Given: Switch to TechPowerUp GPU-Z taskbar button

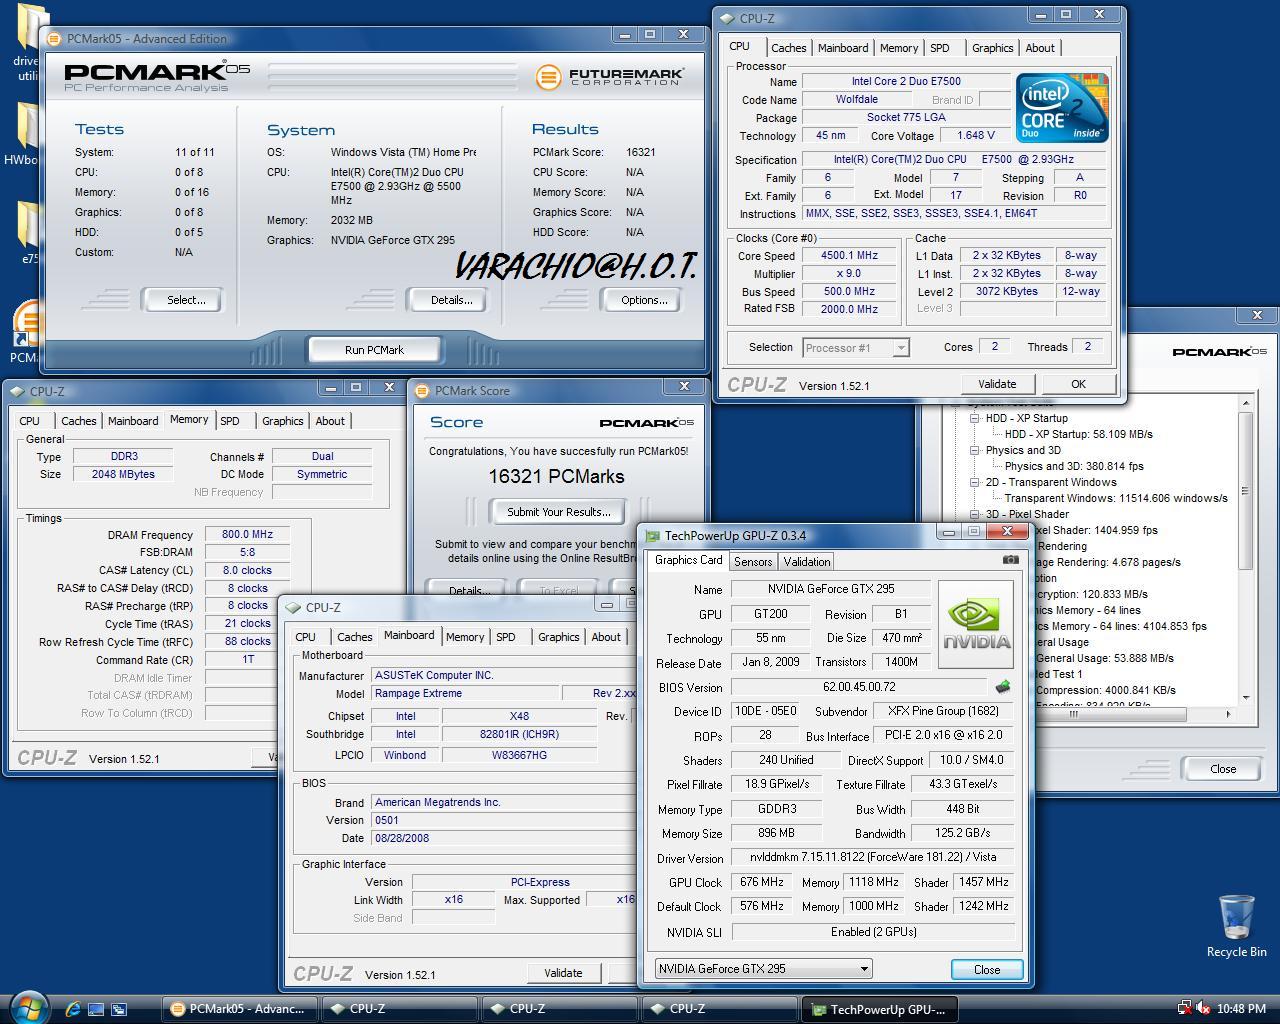Looking at the screenshot, I should [x=879, y=1009].
